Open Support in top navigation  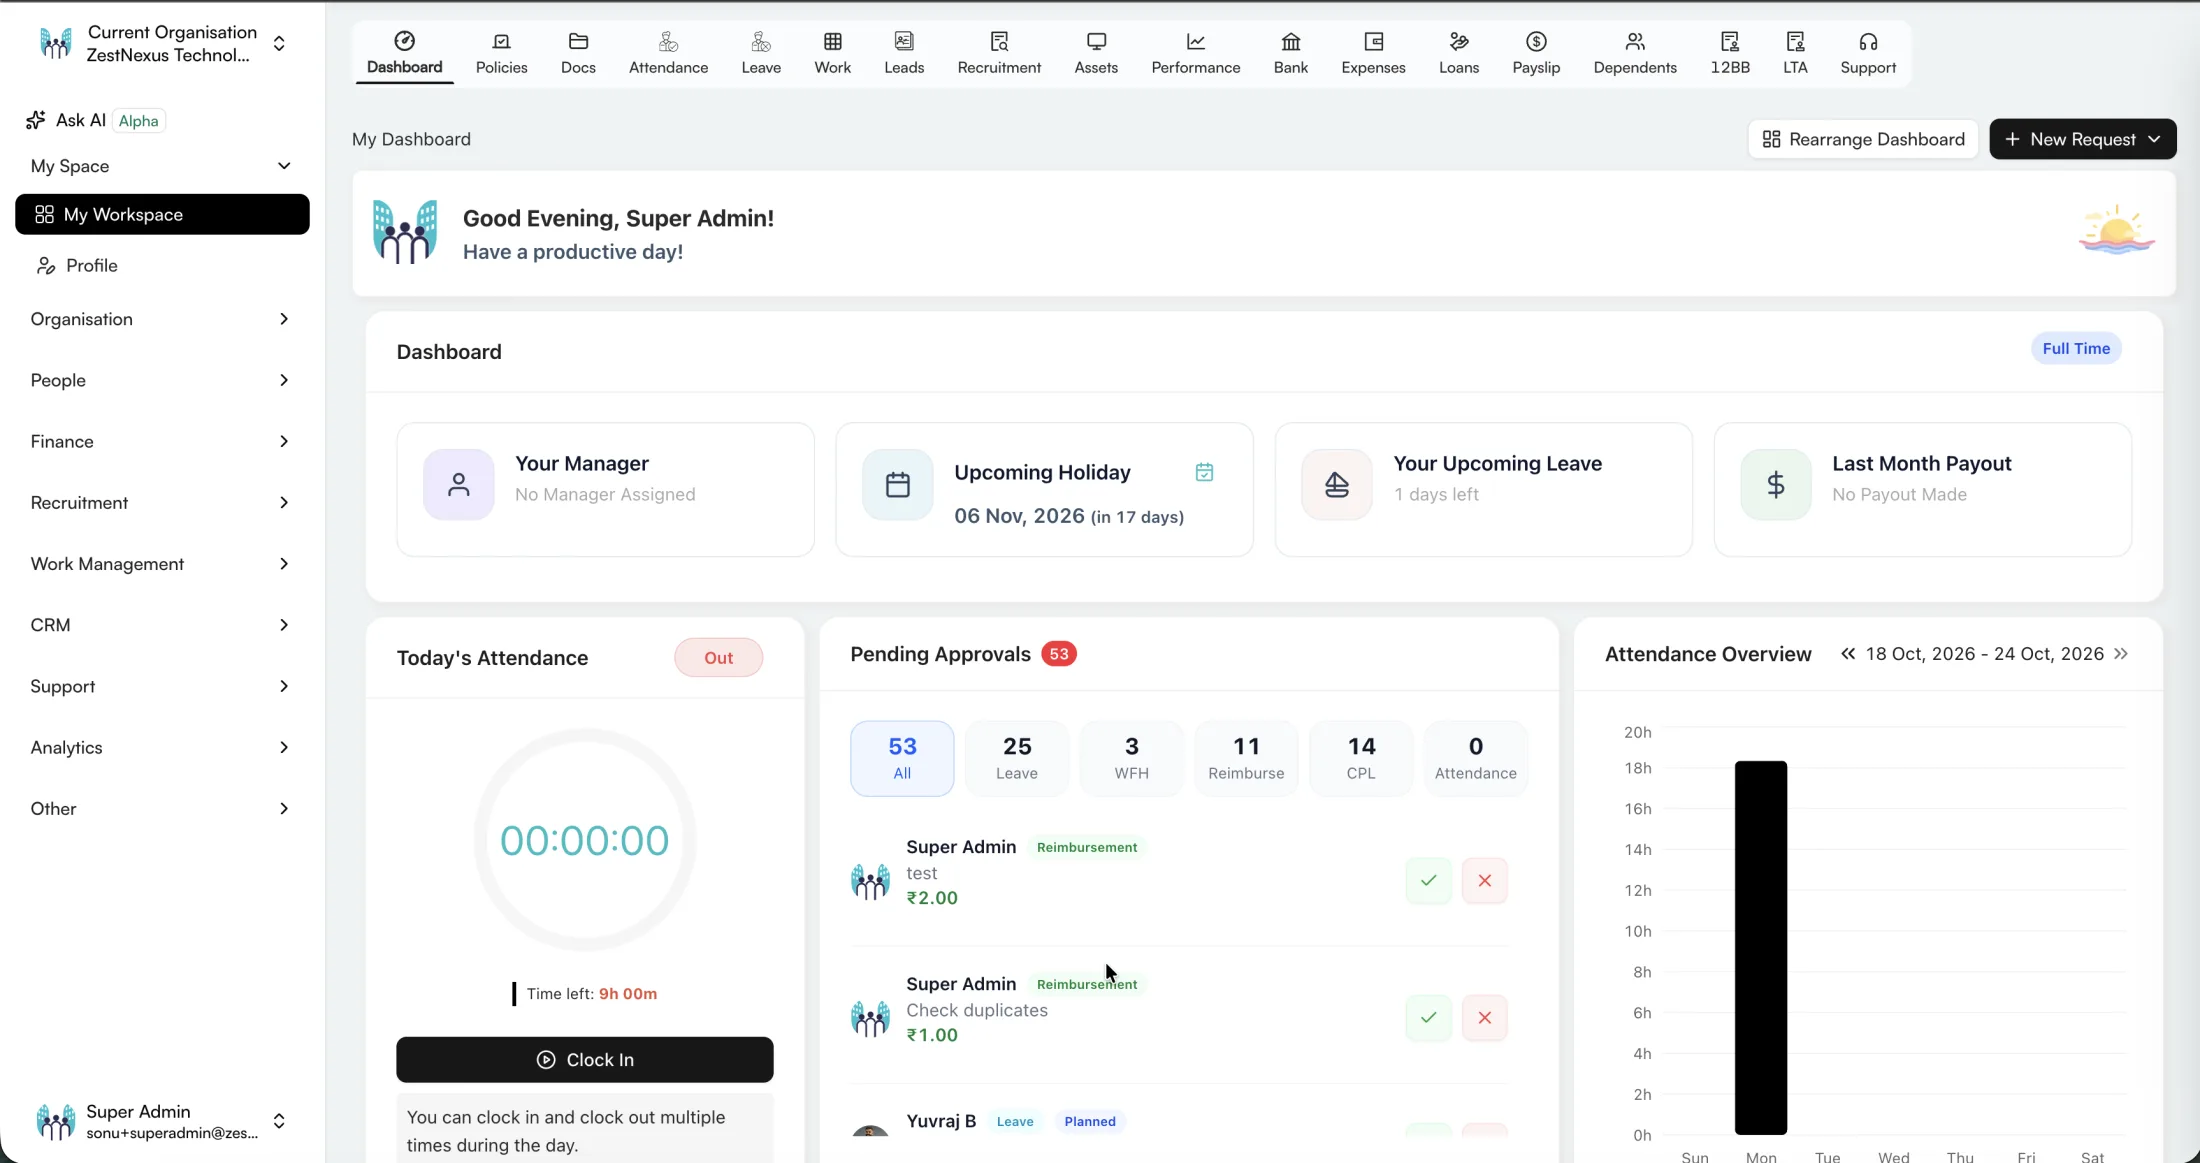coord(1868,53)
